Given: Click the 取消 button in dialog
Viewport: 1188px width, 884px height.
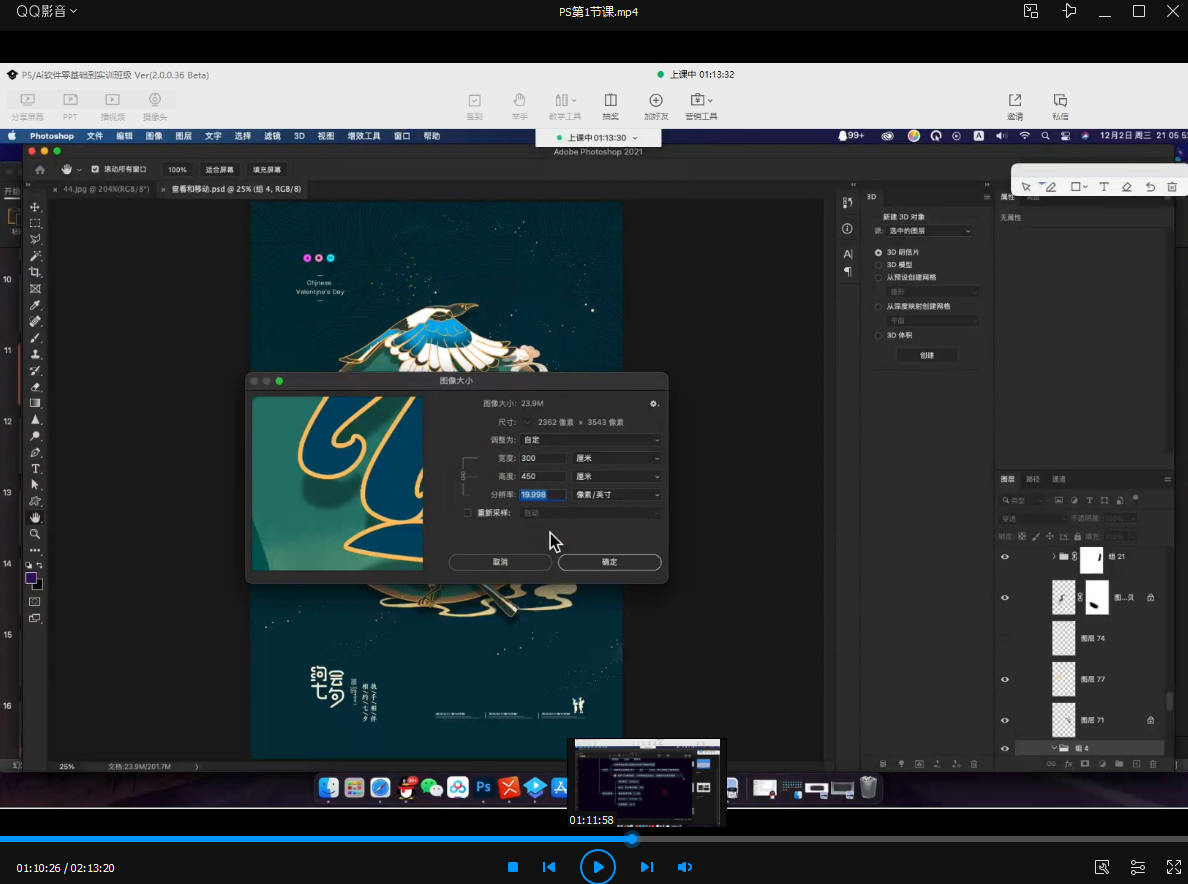Looking at the screenshot, I should [500, 563].
